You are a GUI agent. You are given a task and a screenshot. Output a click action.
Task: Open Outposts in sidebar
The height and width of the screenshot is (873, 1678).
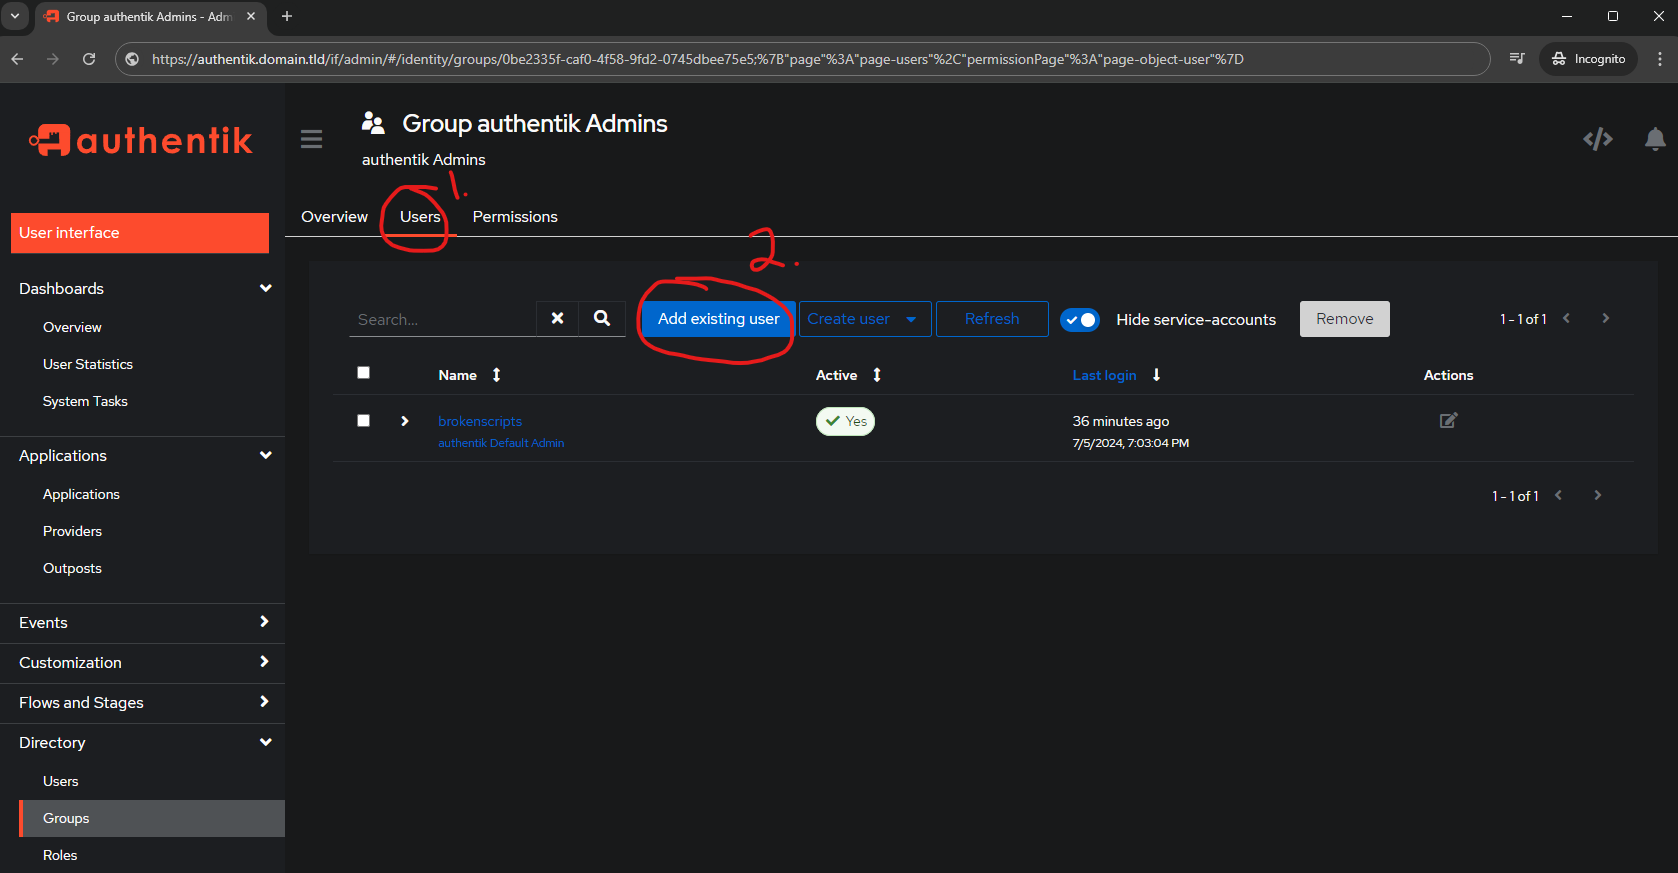[72, 568]
